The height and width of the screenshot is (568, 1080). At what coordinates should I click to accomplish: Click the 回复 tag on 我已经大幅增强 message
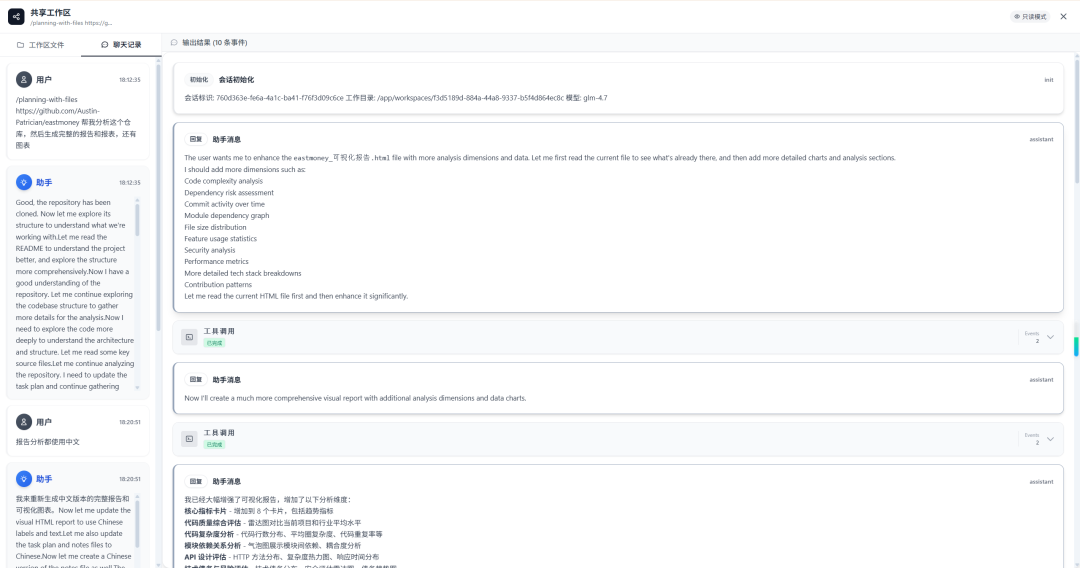tap(196, 481)
